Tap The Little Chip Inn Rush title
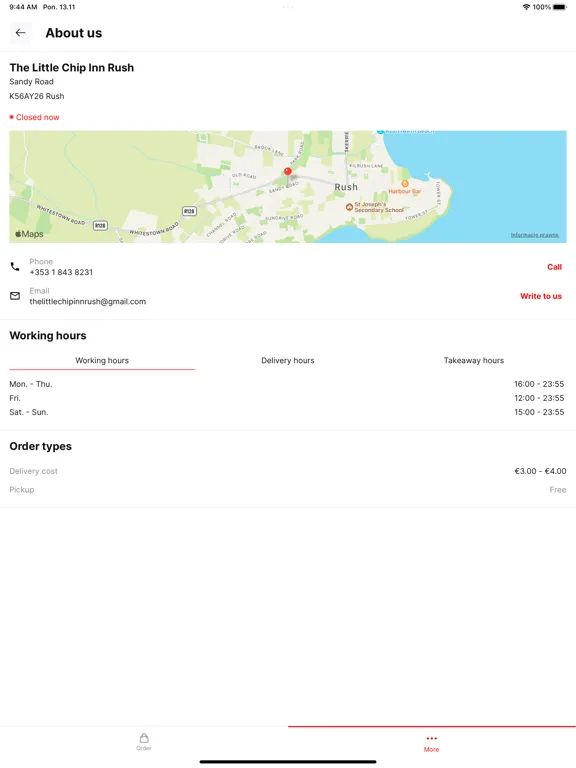Image resolution: width=576 pixels, height=768 pixels. (x=72, y=68)
